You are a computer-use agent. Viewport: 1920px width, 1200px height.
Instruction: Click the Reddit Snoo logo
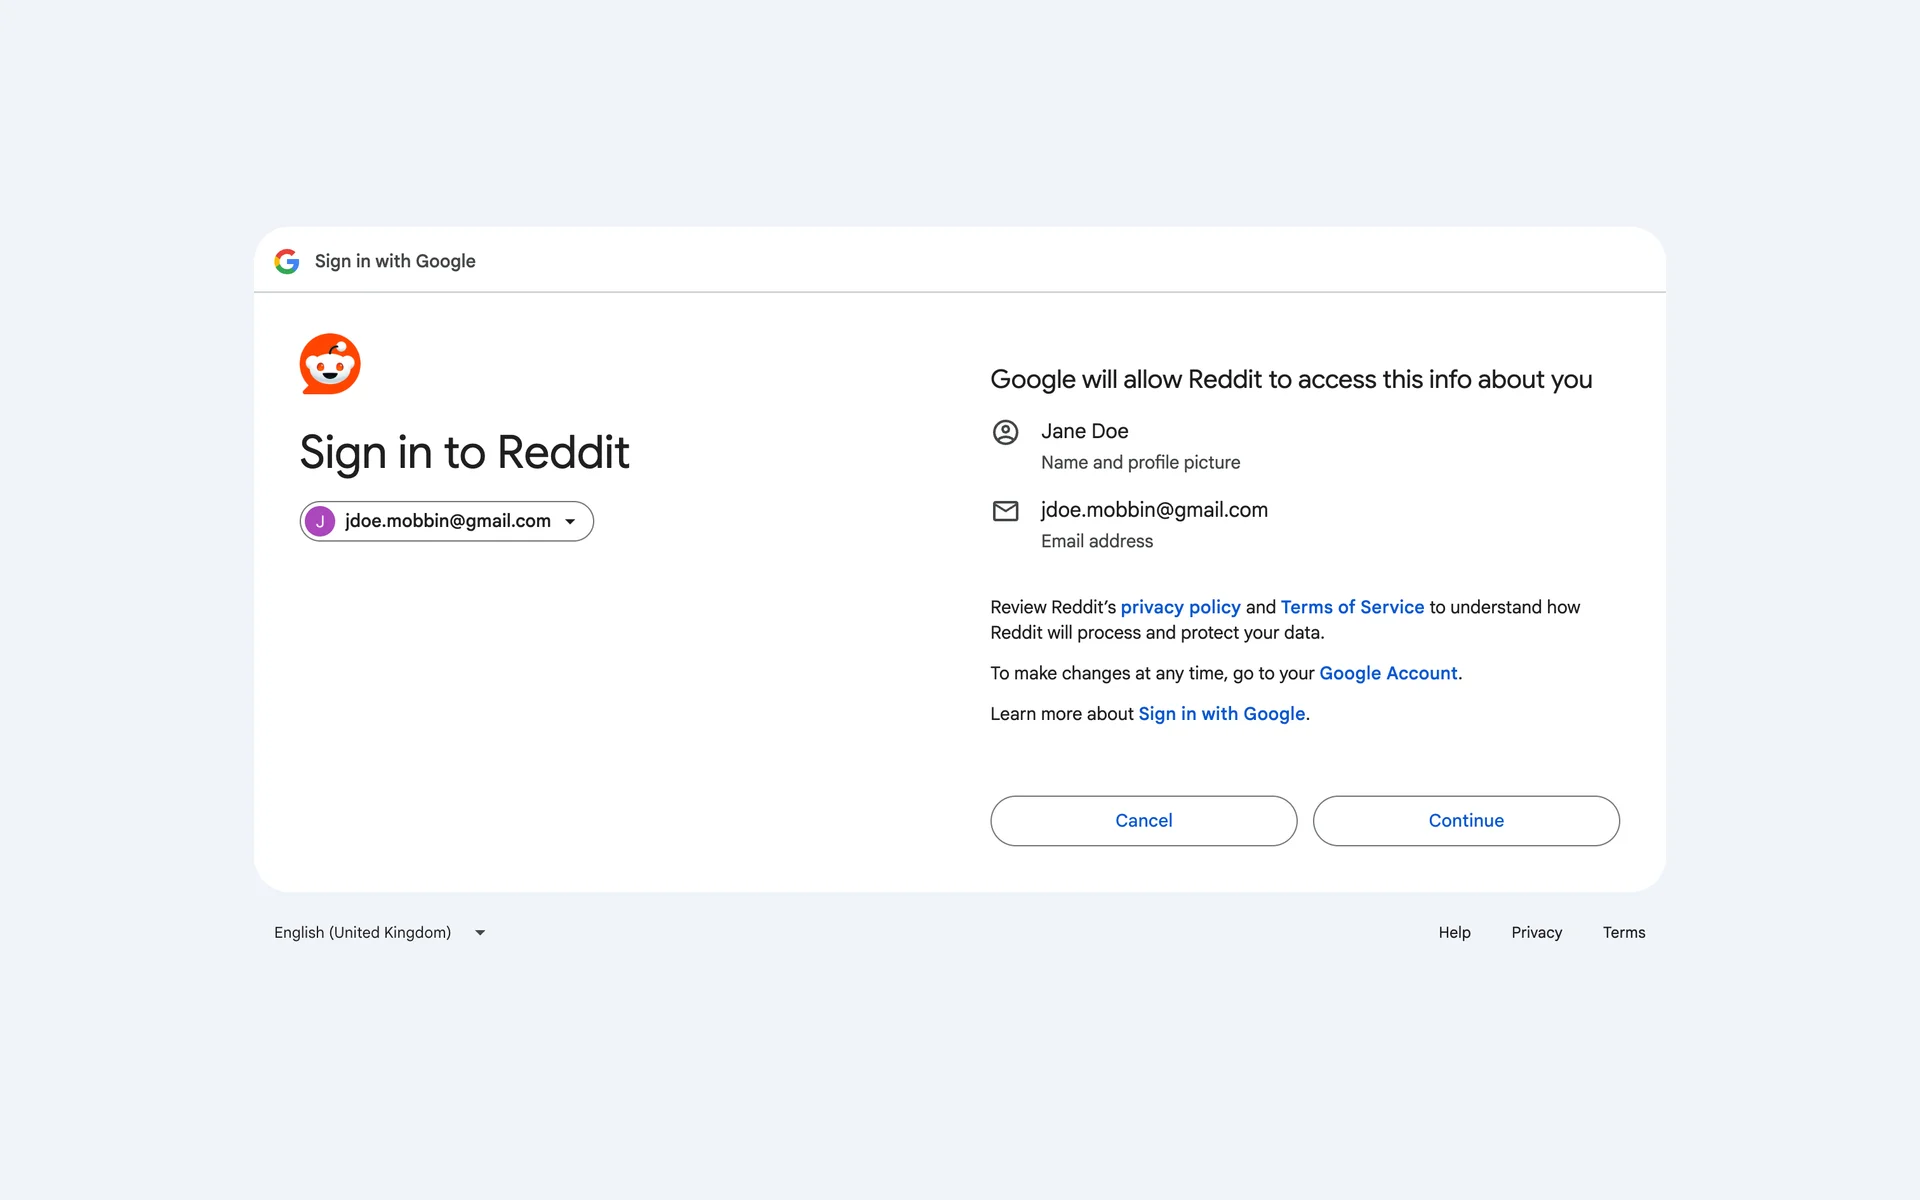click(x=330, y=364)
